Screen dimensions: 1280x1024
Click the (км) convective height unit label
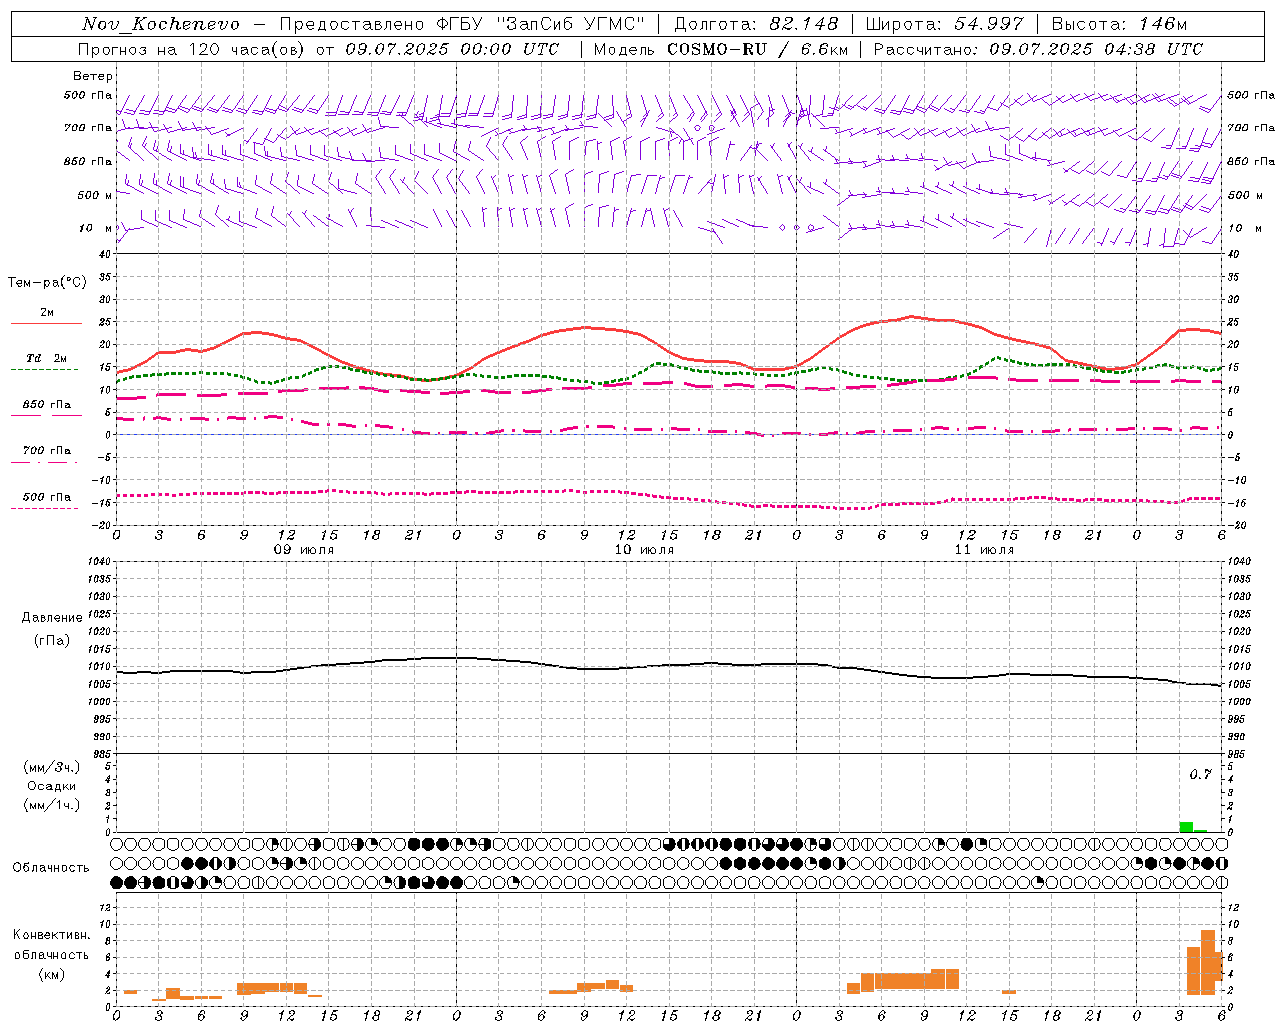(x=52, y=974)
